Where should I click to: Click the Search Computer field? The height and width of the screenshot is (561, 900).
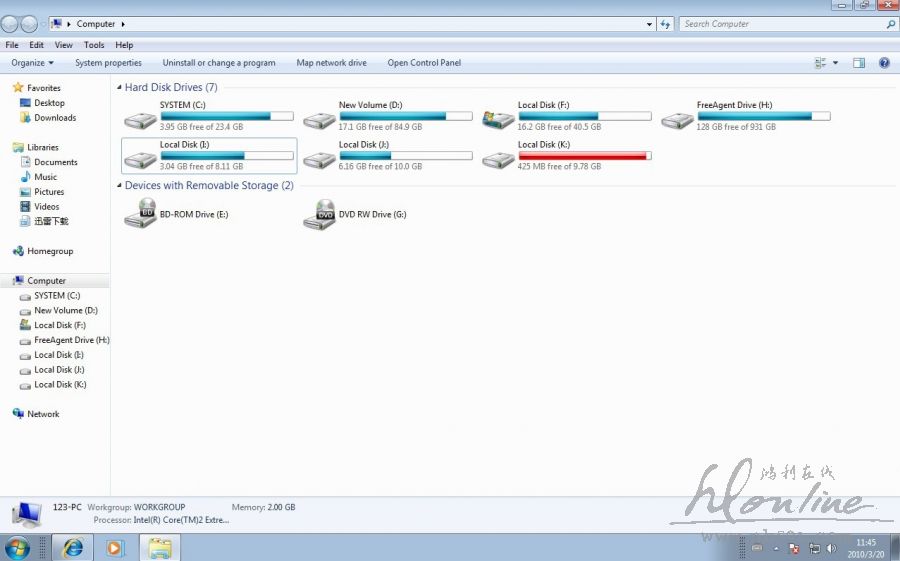click(788, 24)
